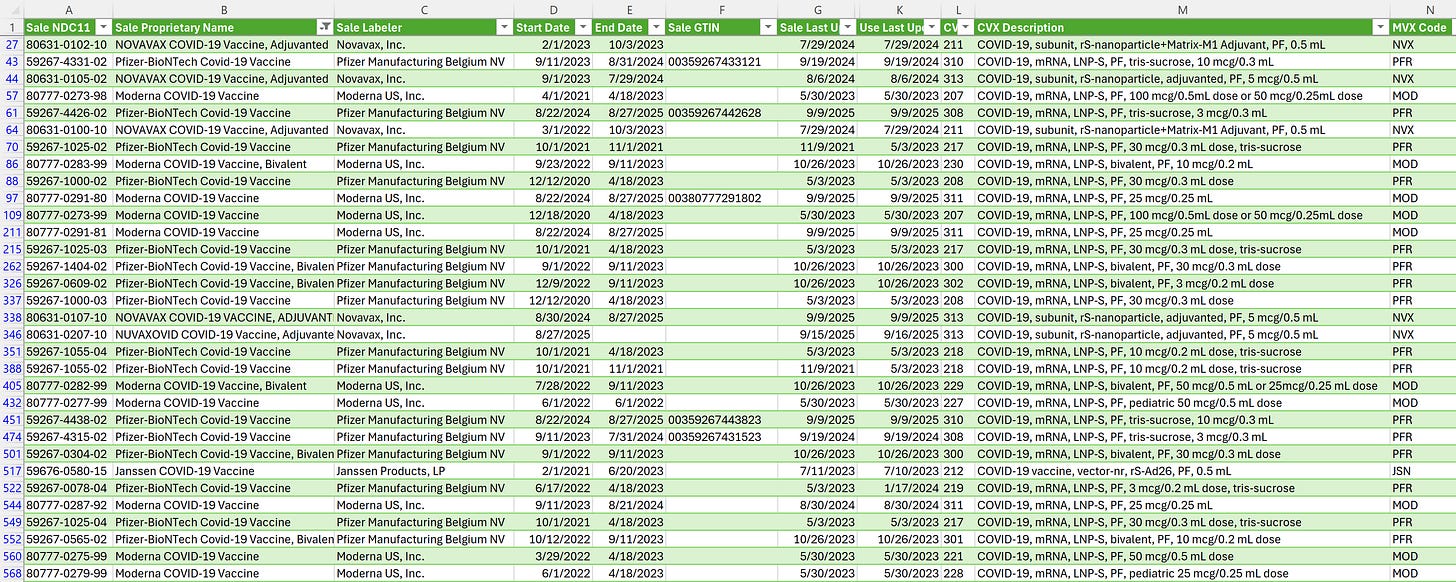Image resolution: width=1456 pixels, height=582 pixels.
Task: Click the GTIN cell 00359267442628
Action: (721, 113)
